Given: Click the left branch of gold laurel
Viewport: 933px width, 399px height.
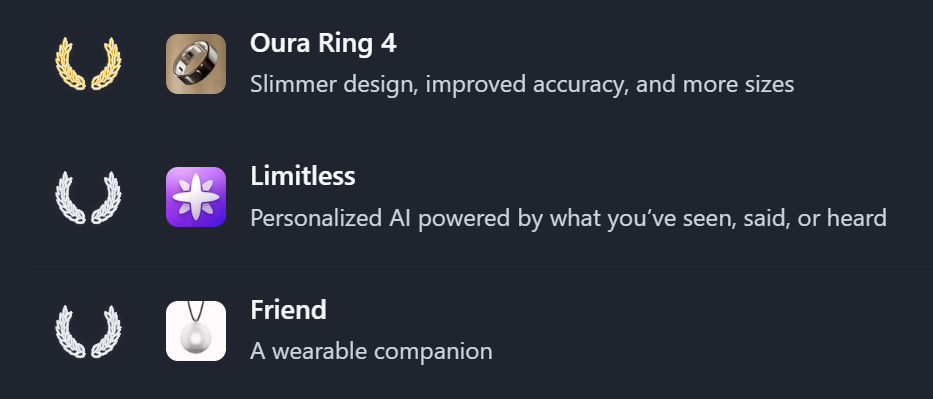Looking at the screenshot, I should pyautogui.click(x=71, y=64).
